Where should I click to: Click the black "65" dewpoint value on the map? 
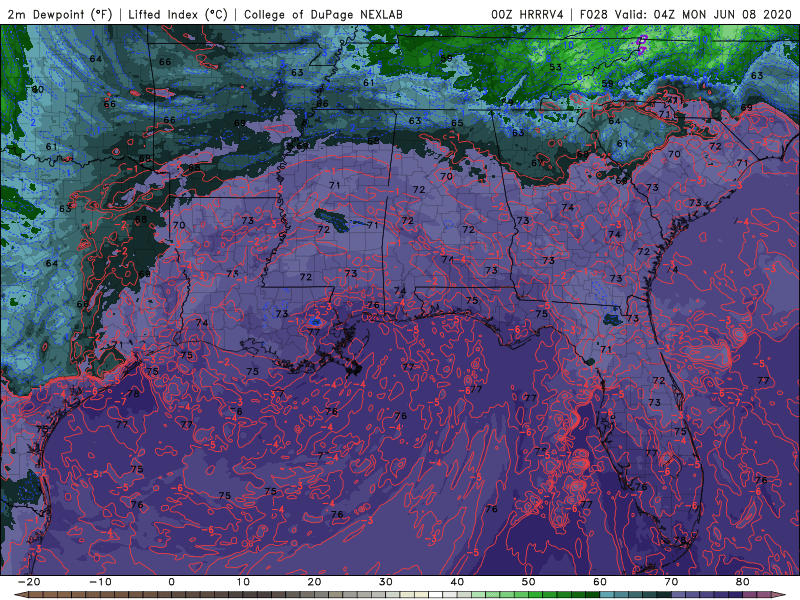coord(457,123)
